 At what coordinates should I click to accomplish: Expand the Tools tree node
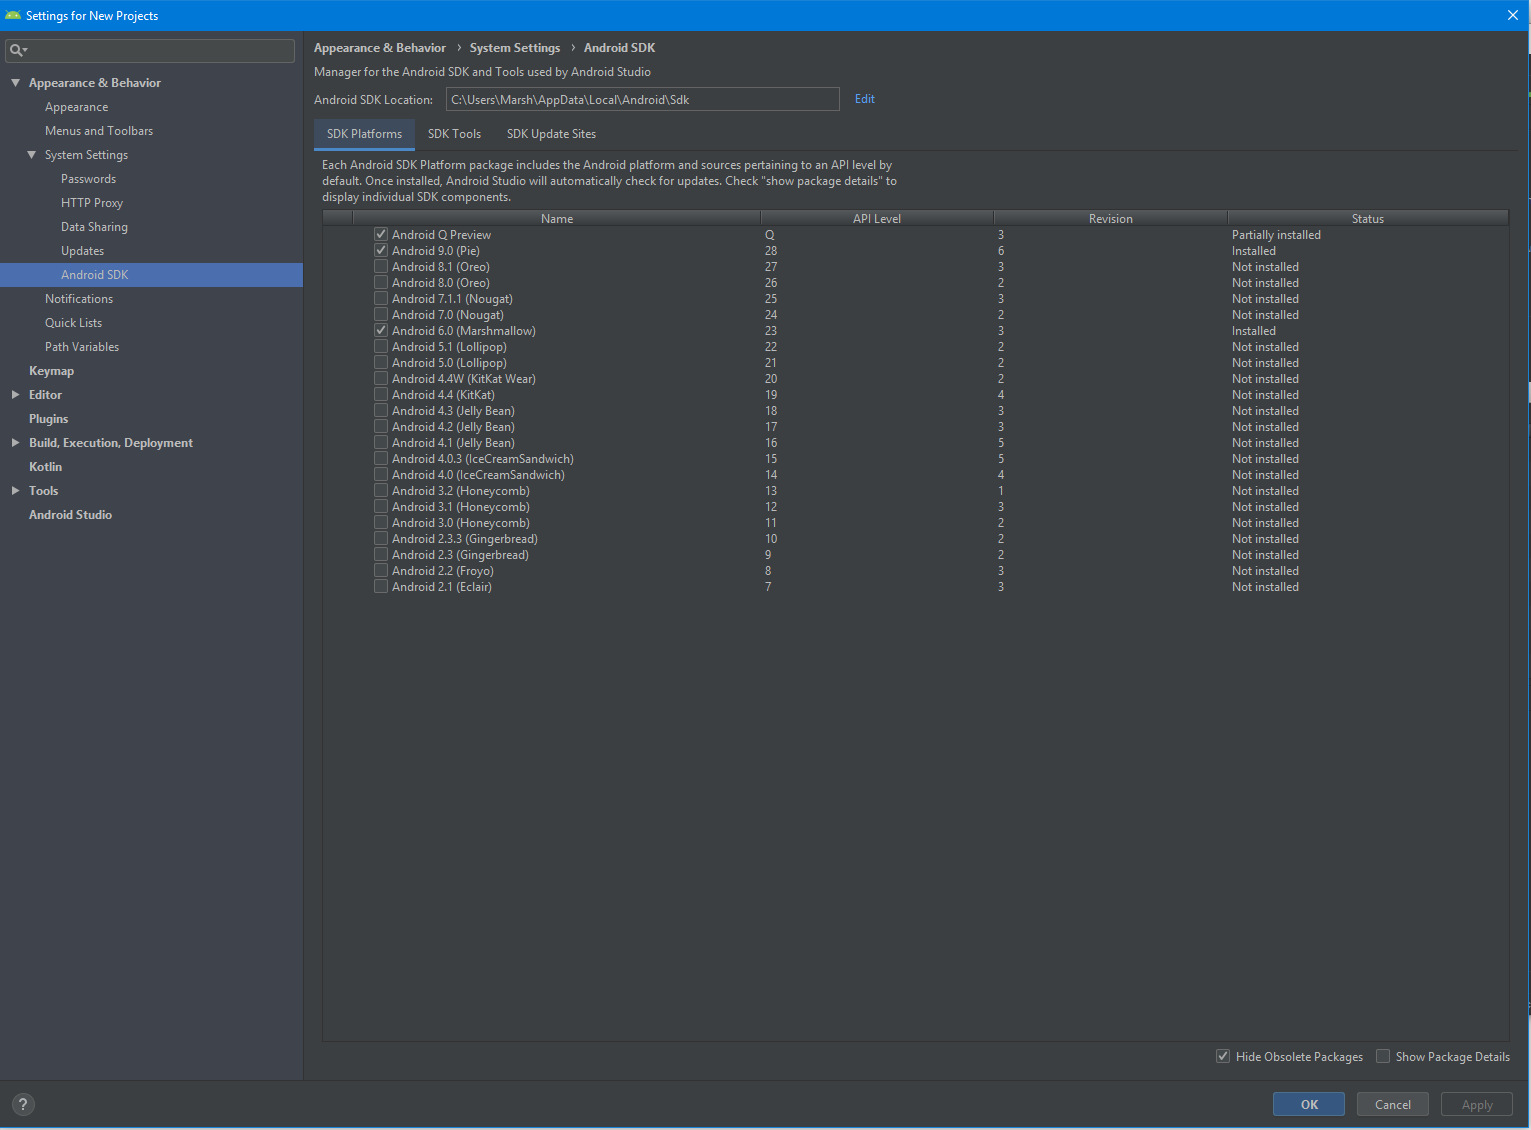pos(15,491)
